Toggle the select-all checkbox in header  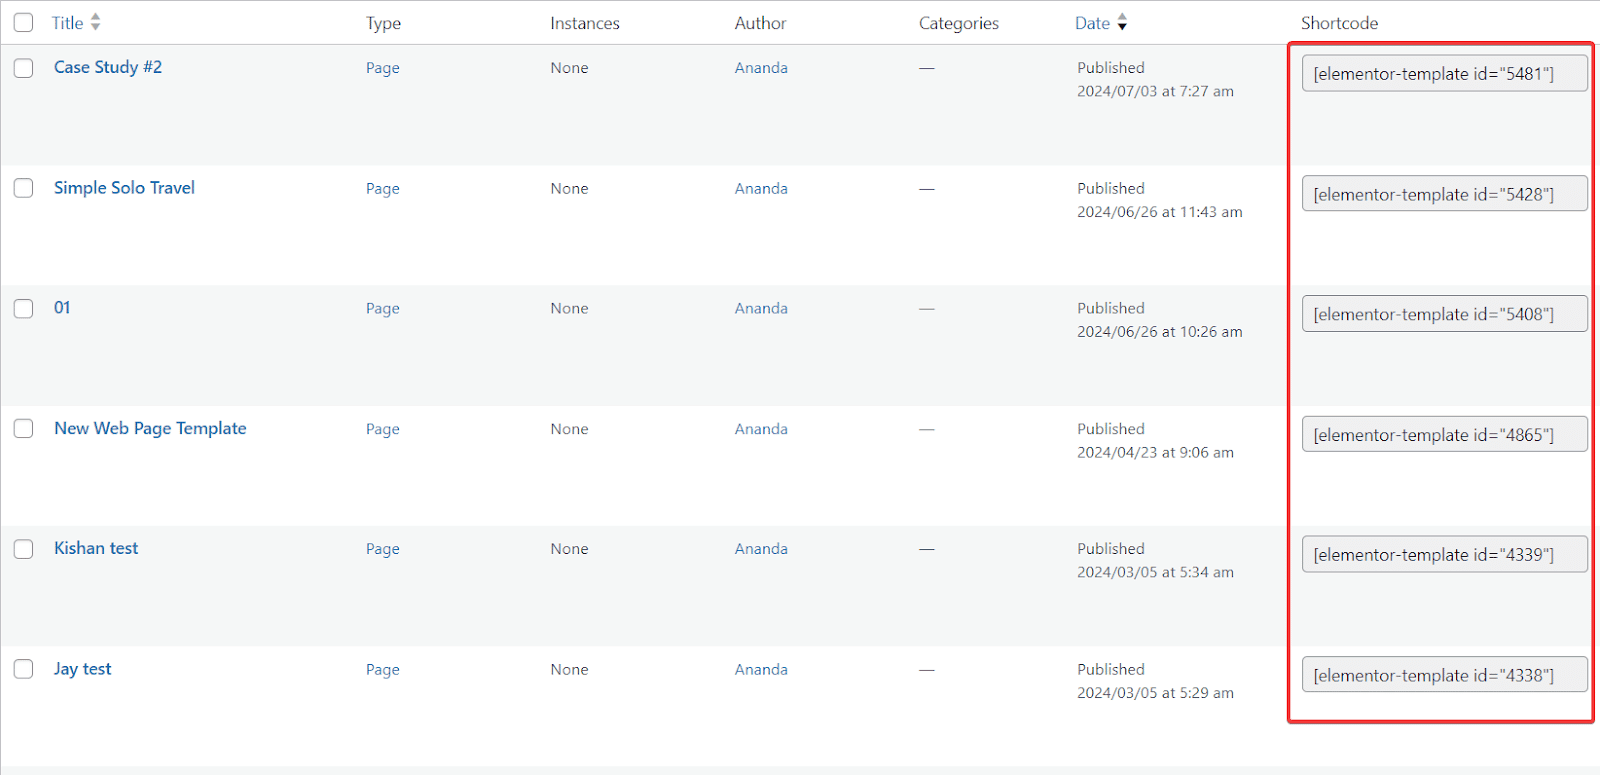tap(23, 22)
